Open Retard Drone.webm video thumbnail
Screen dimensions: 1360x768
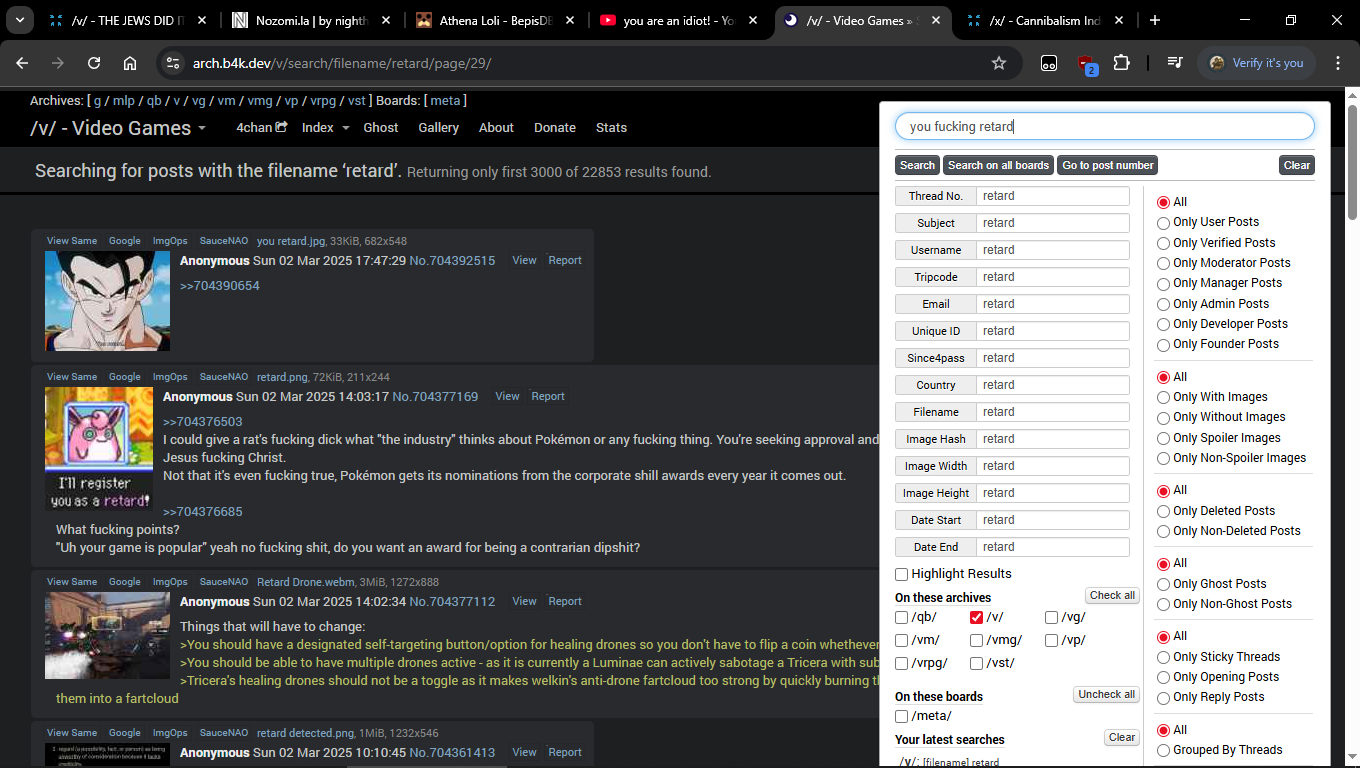(x=107, y=635)
